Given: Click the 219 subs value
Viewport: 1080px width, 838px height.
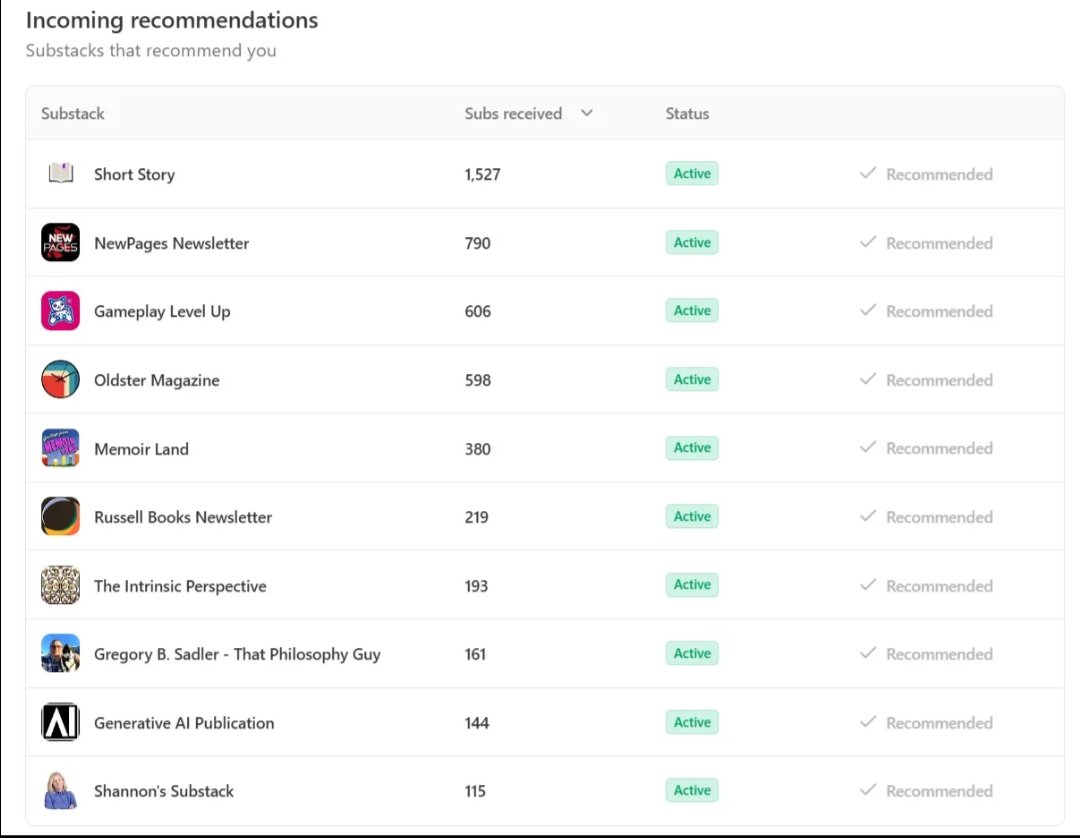Looking at the screenshot, I should [x=477, y=517].
